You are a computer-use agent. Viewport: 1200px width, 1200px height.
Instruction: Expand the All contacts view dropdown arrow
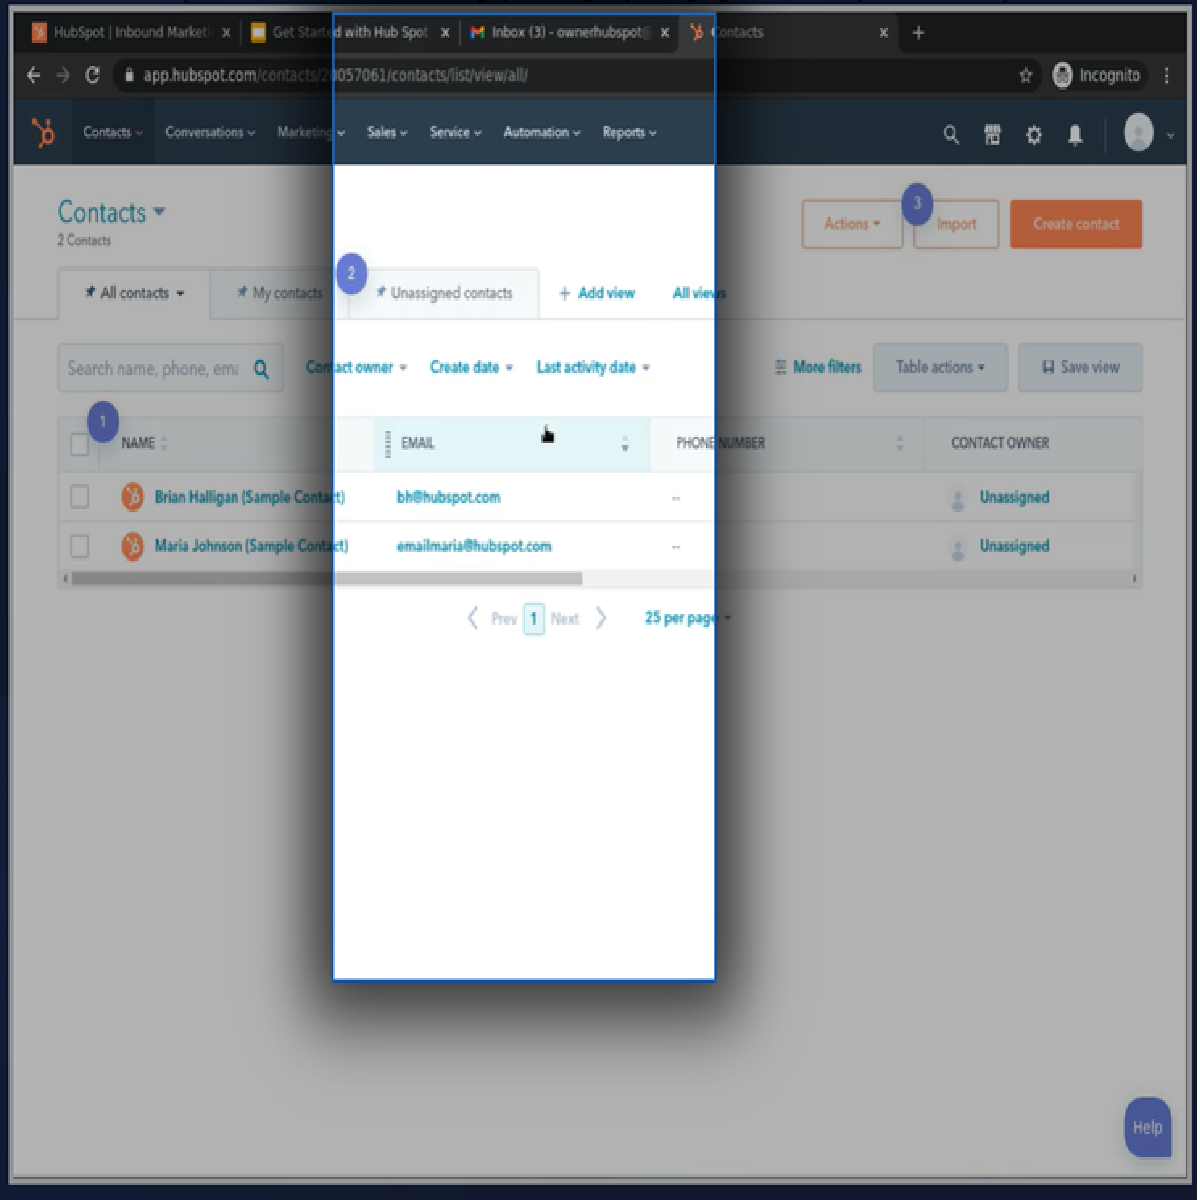[181, 293]
